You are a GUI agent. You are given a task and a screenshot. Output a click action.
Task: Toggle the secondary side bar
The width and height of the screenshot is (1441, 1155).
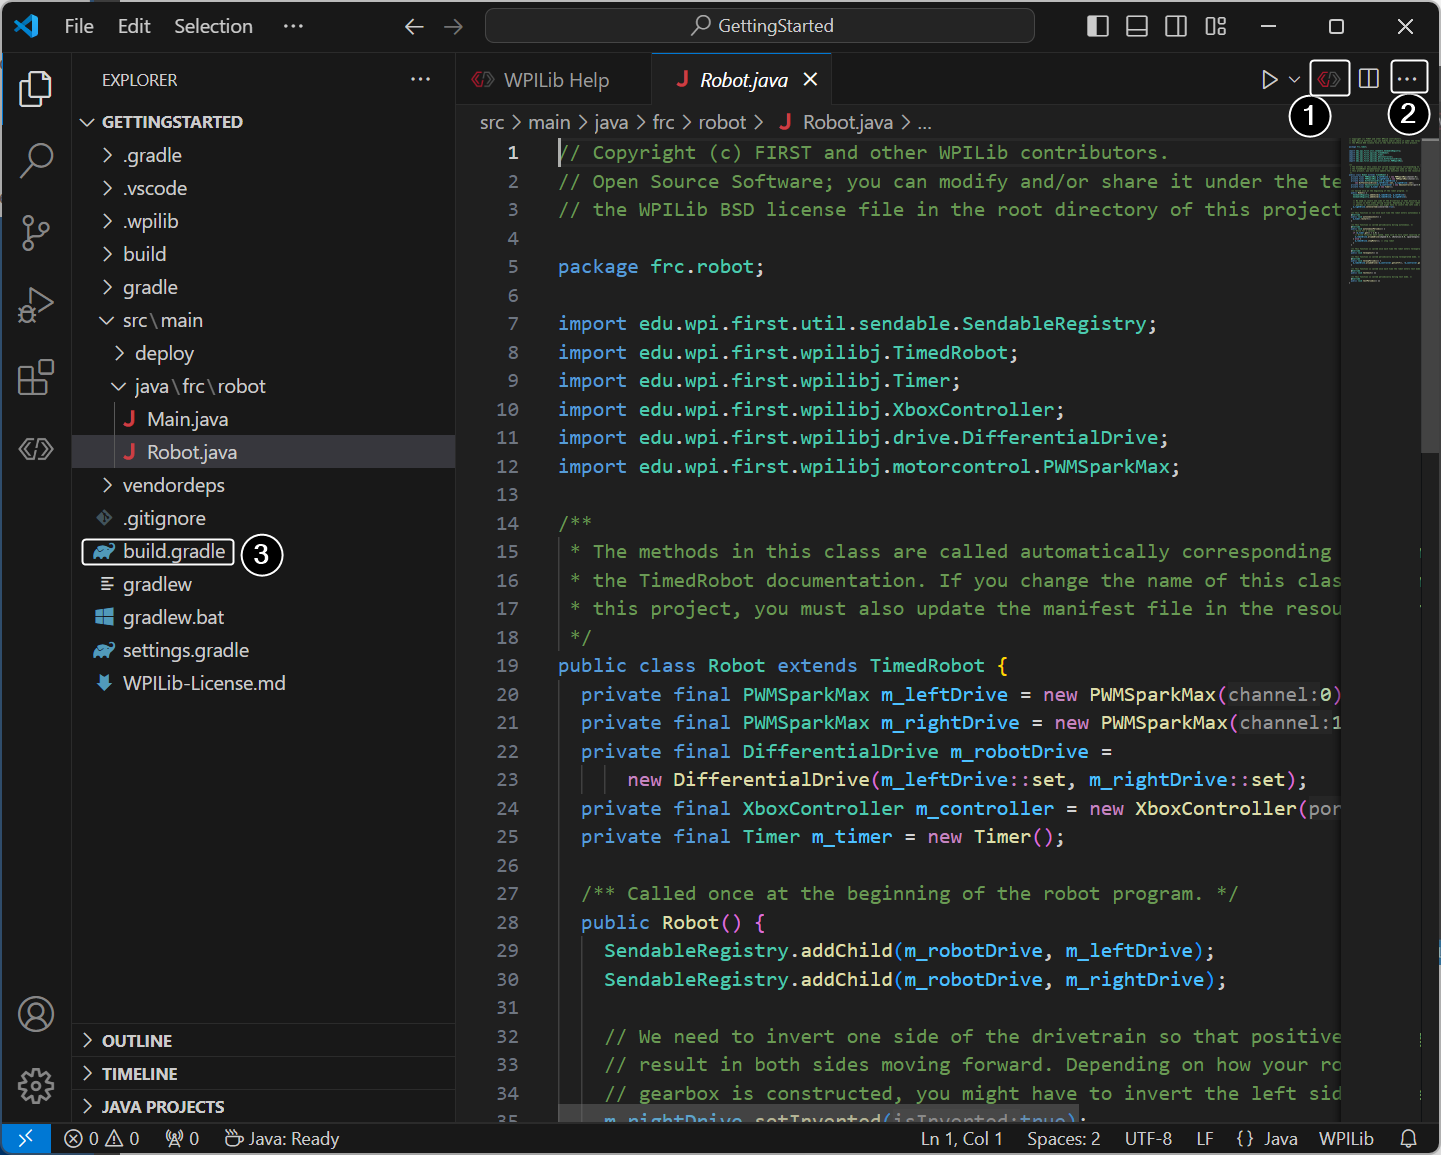(1176, 26)
